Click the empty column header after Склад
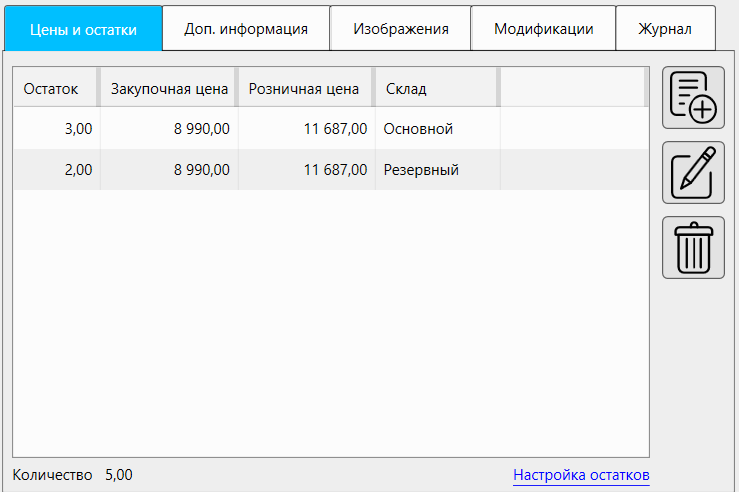The height and width of the screenshot is (492, 739). tap(571, 88)
